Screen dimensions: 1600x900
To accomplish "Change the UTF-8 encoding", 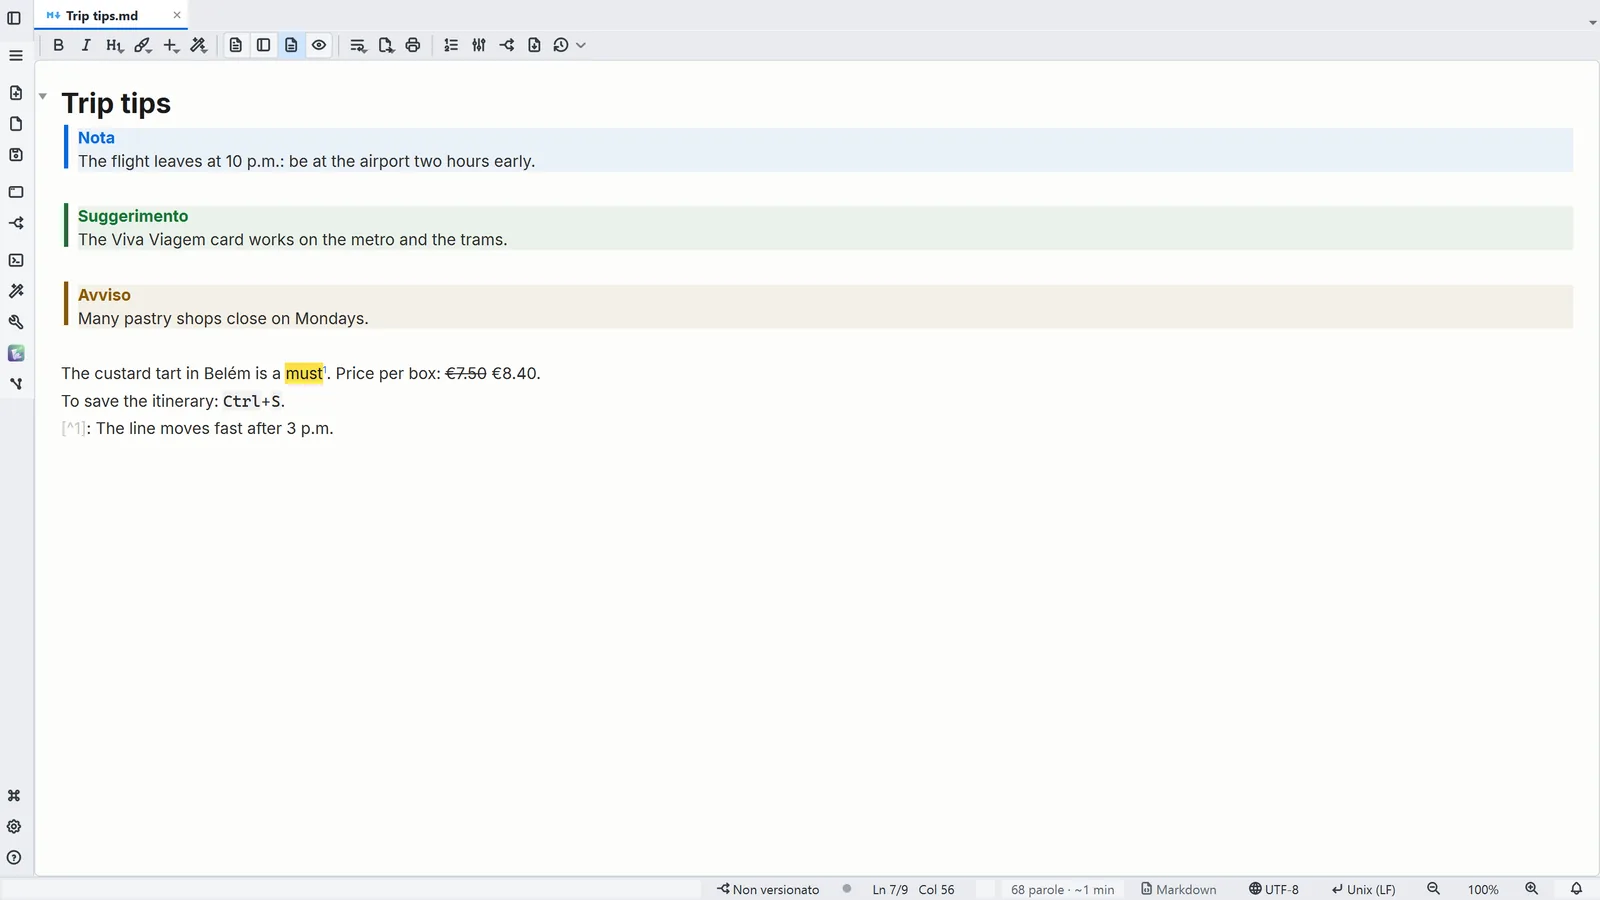I will click(1274, 889).
